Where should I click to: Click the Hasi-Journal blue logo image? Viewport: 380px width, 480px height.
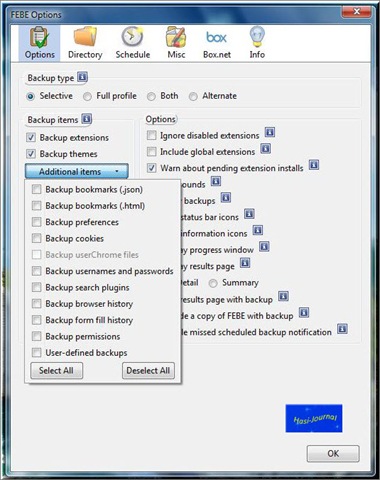point(314,418)
